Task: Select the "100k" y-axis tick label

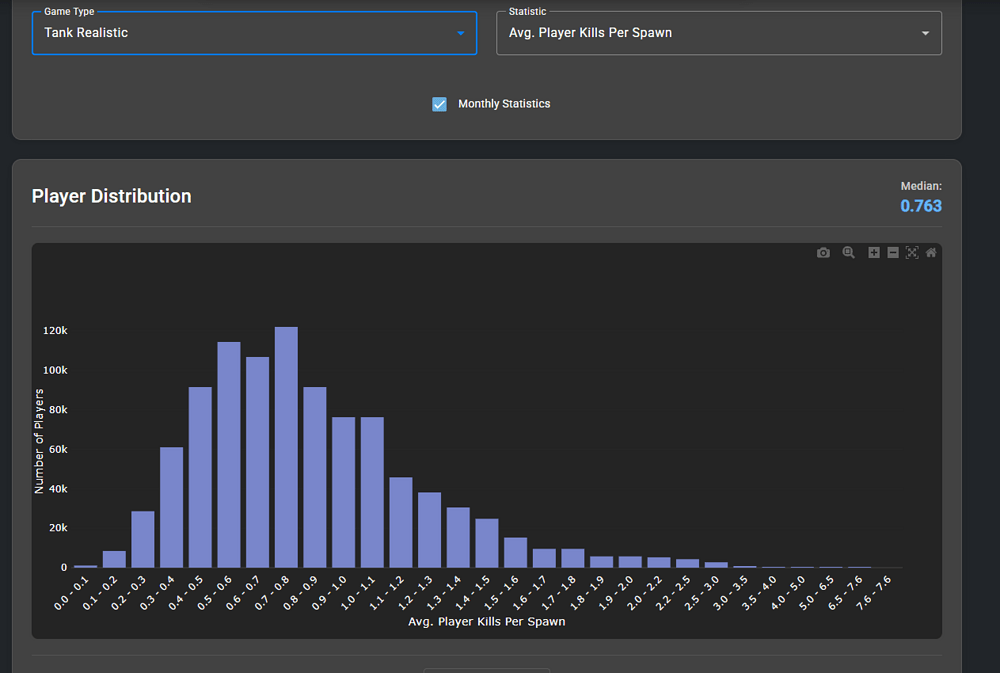Action: 55,370
